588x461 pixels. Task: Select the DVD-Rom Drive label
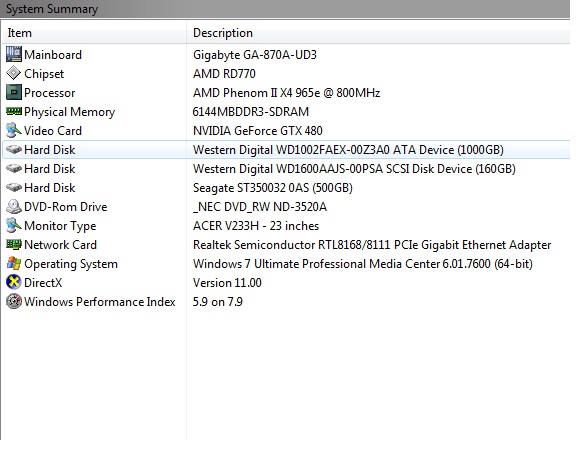tap(66, 207)
